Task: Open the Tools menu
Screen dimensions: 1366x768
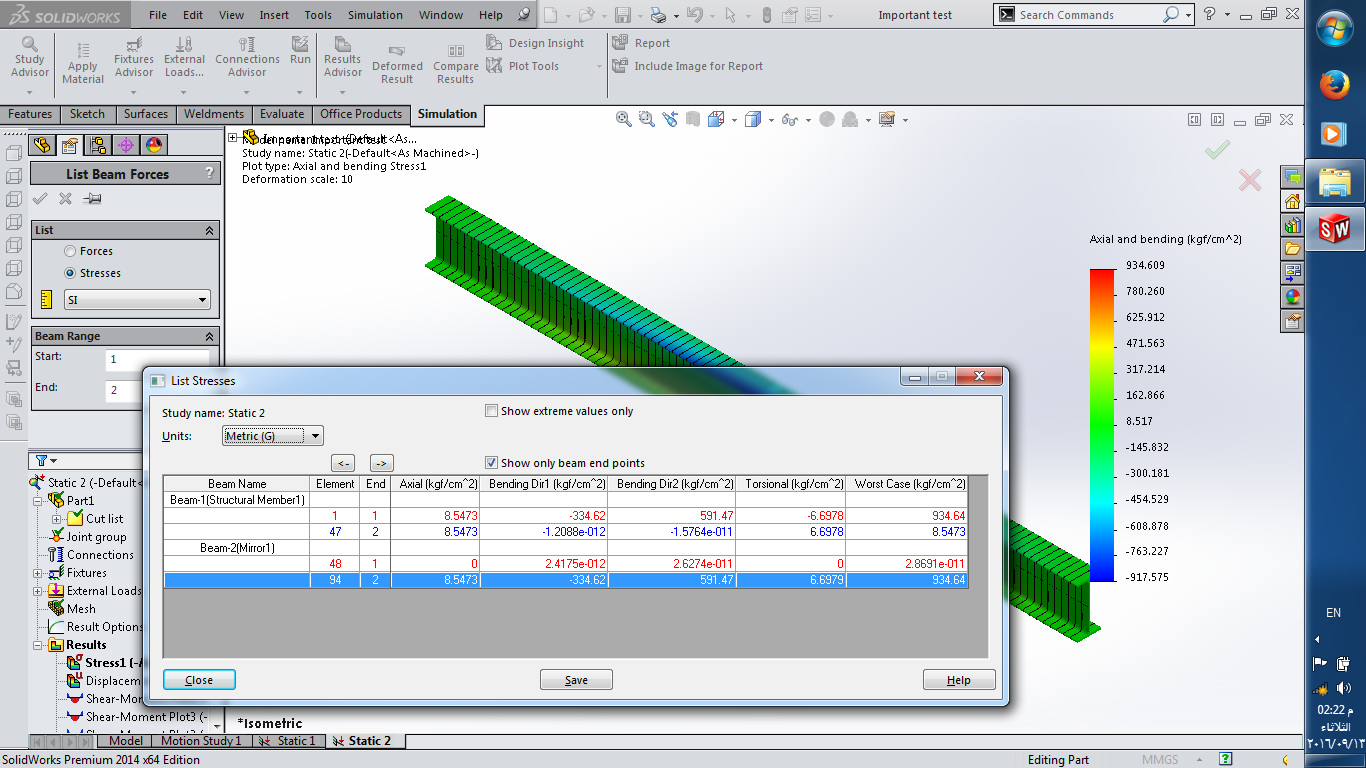Action: pyautogui.click(x=318, y=15)
